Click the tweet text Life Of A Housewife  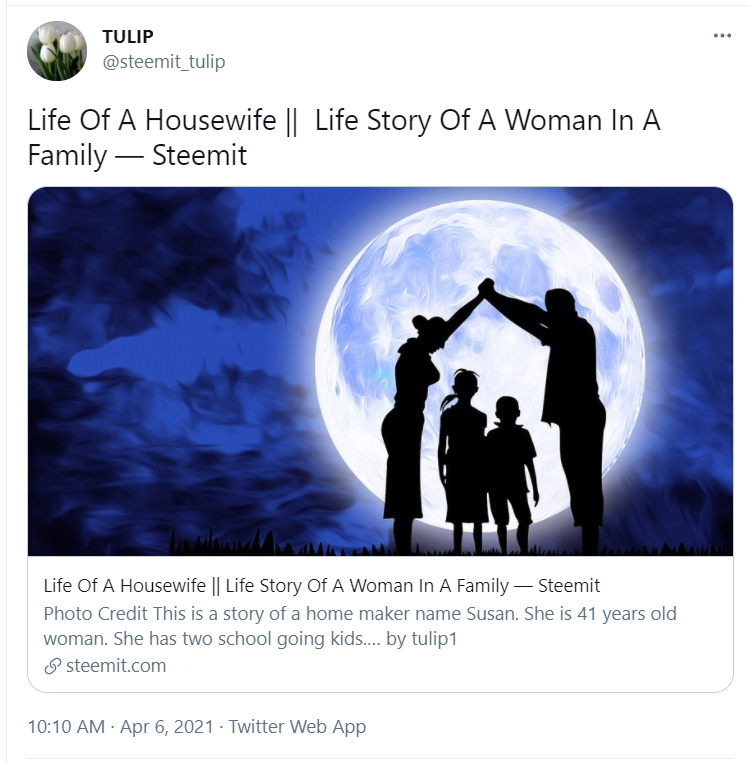pyautogui.click(x=152, y=120)
